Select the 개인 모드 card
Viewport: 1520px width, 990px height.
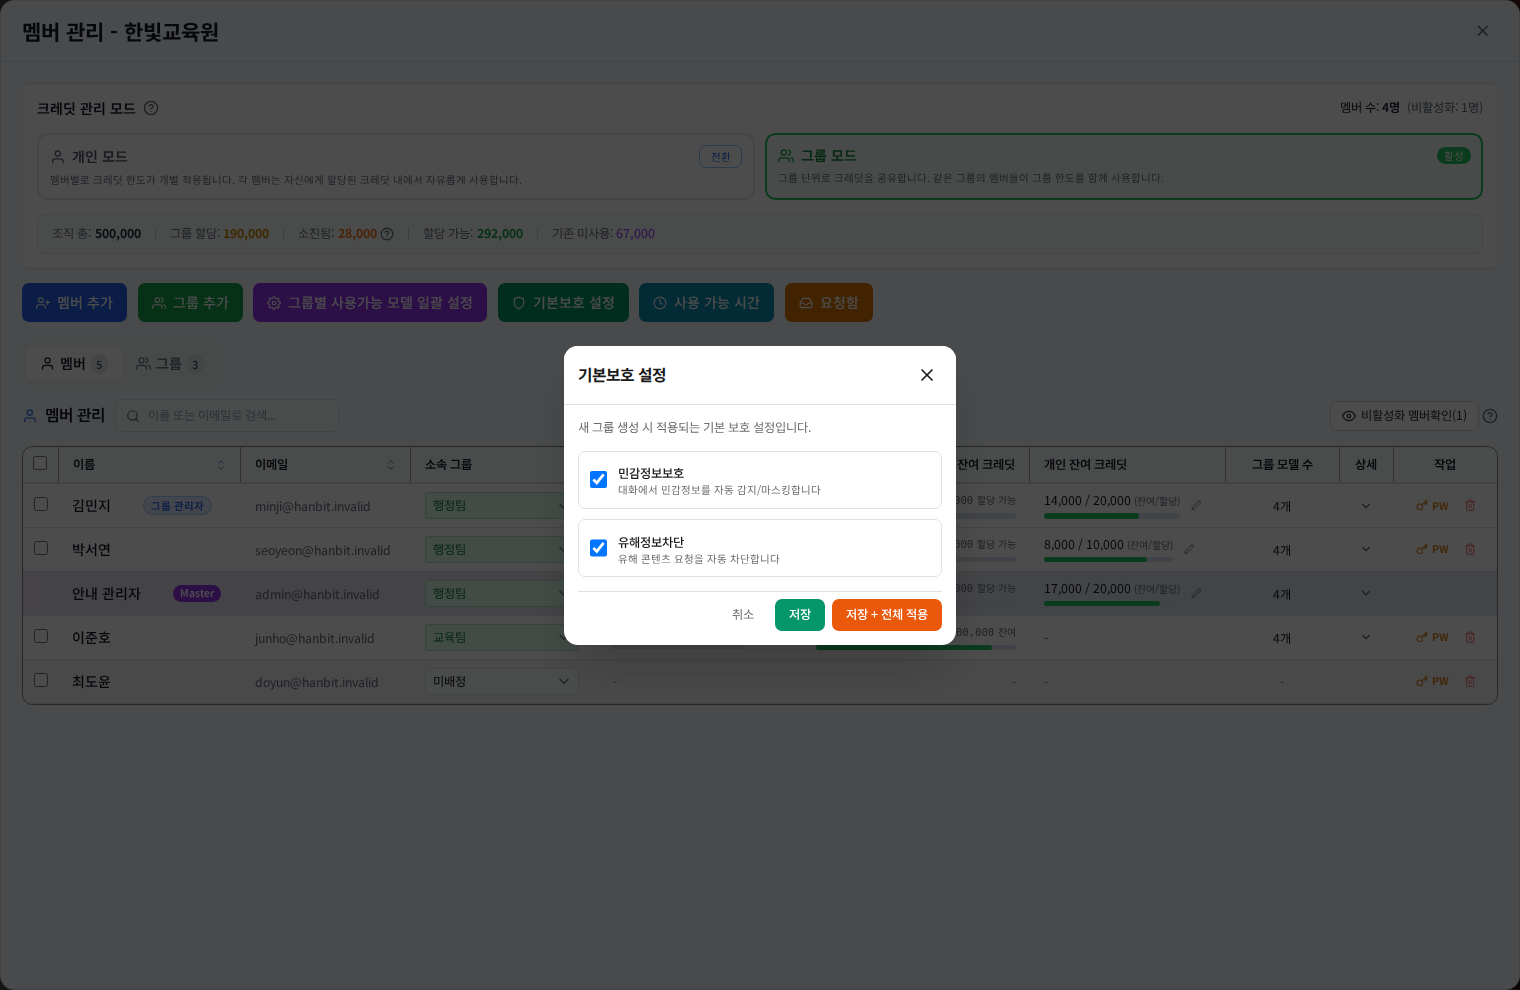396,167
